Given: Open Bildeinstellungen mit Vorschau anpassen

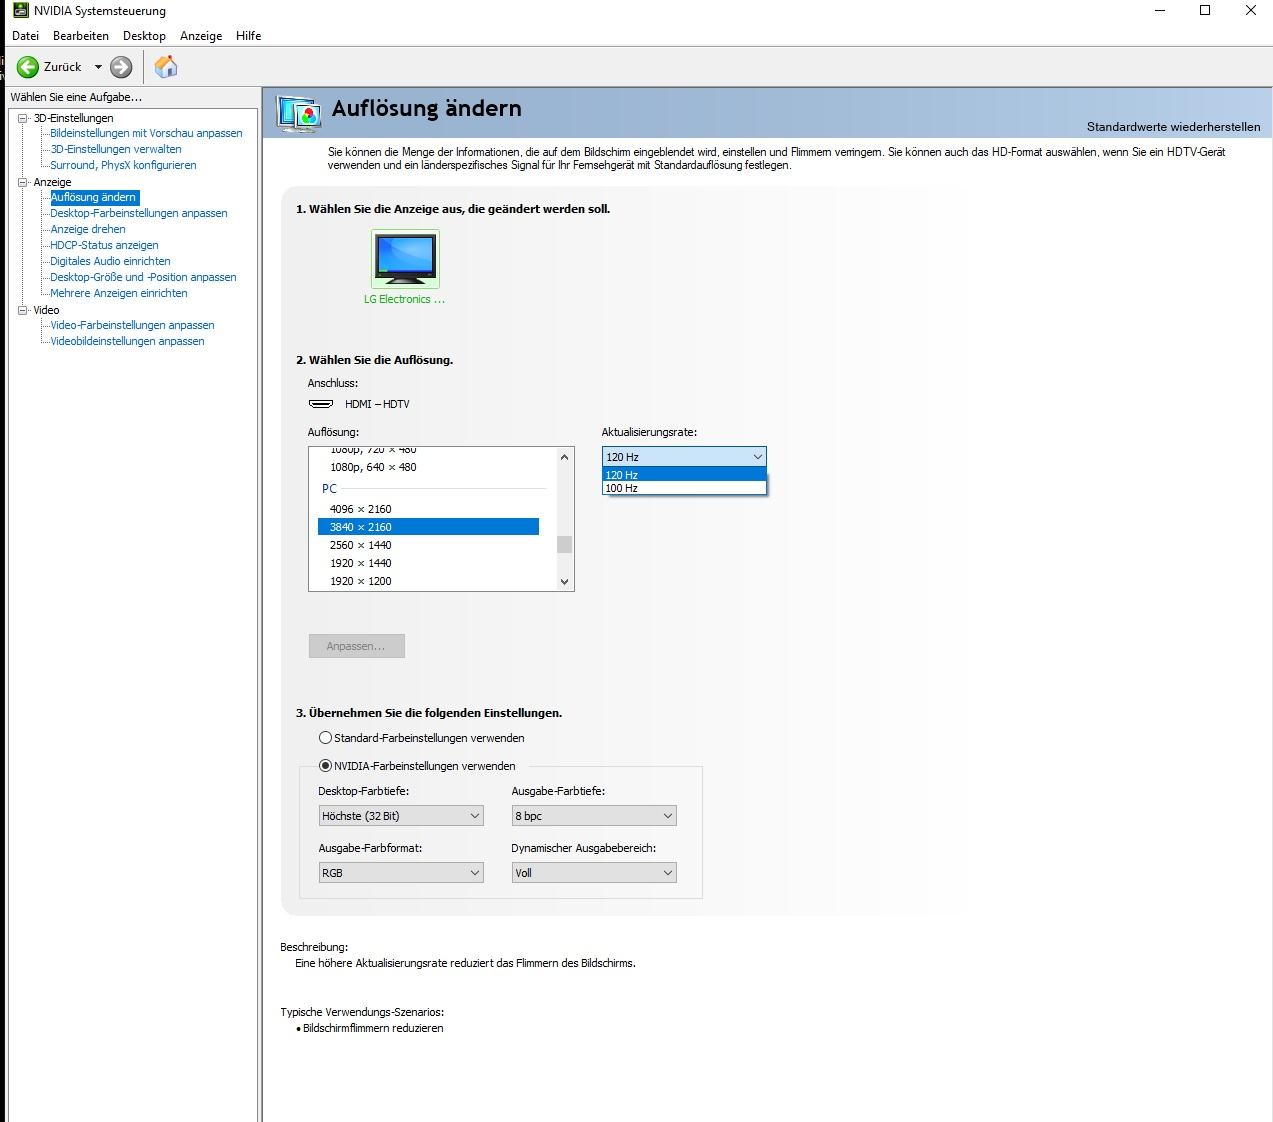Looking at the screenshot, I should [146, 133].
